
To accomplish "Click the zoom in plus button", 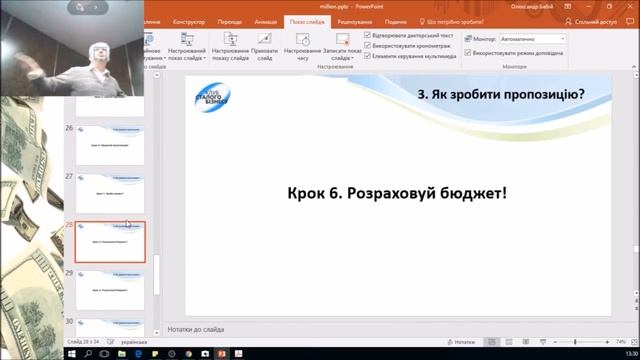I will (607, 342).
